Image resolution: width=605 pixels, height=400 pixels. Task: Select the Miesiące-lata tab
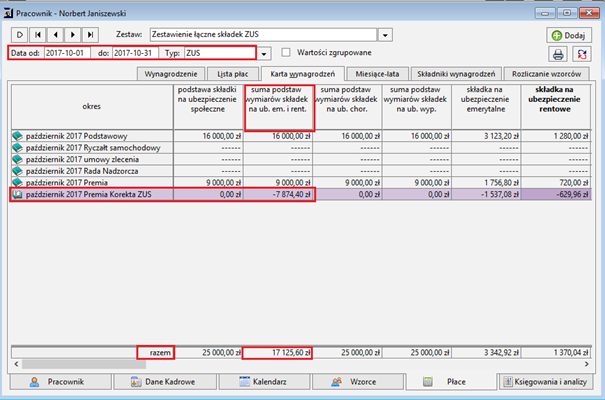click(377, 74)
